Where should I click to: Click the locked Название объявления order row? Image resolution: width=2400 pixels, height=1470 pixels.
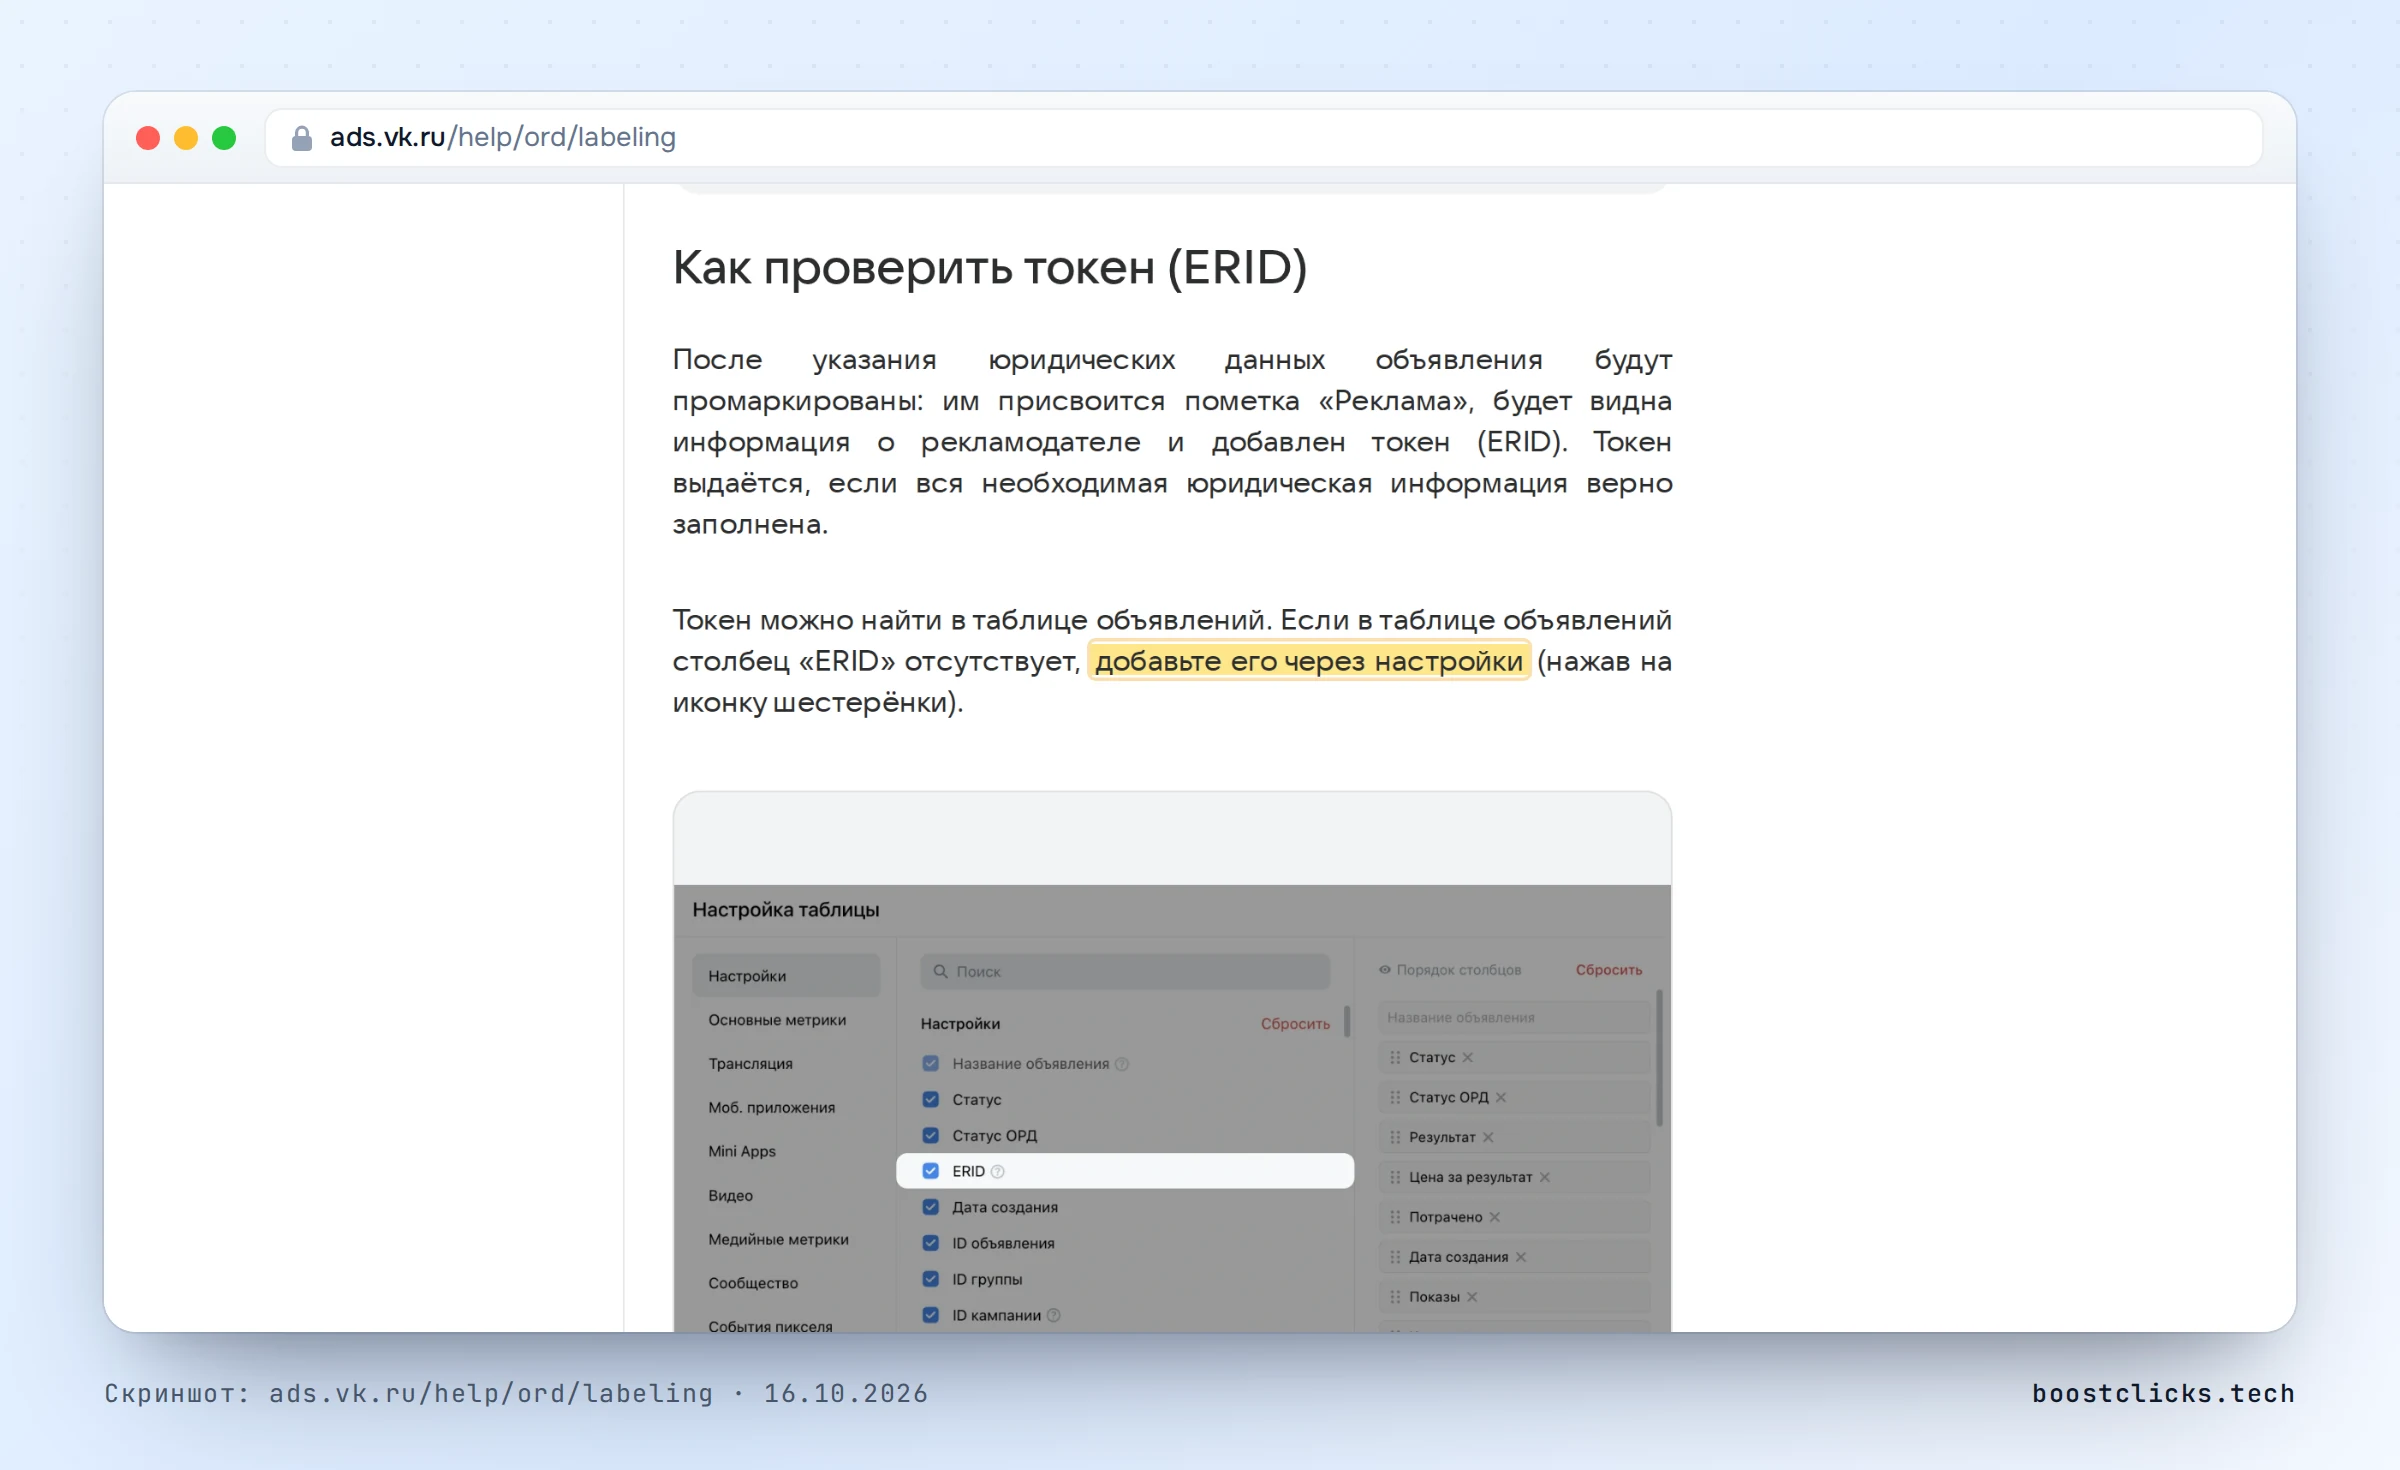[x=1514, y=1017]
